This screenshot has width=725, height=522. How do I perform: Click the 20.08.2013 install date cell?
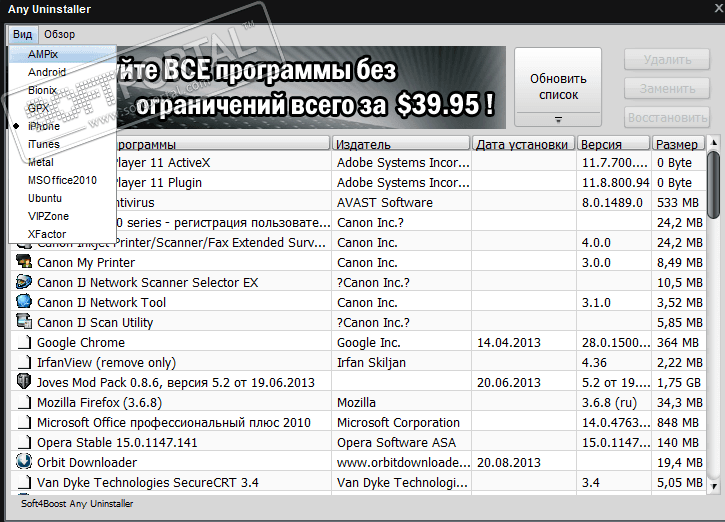click(x=524, y=462)
